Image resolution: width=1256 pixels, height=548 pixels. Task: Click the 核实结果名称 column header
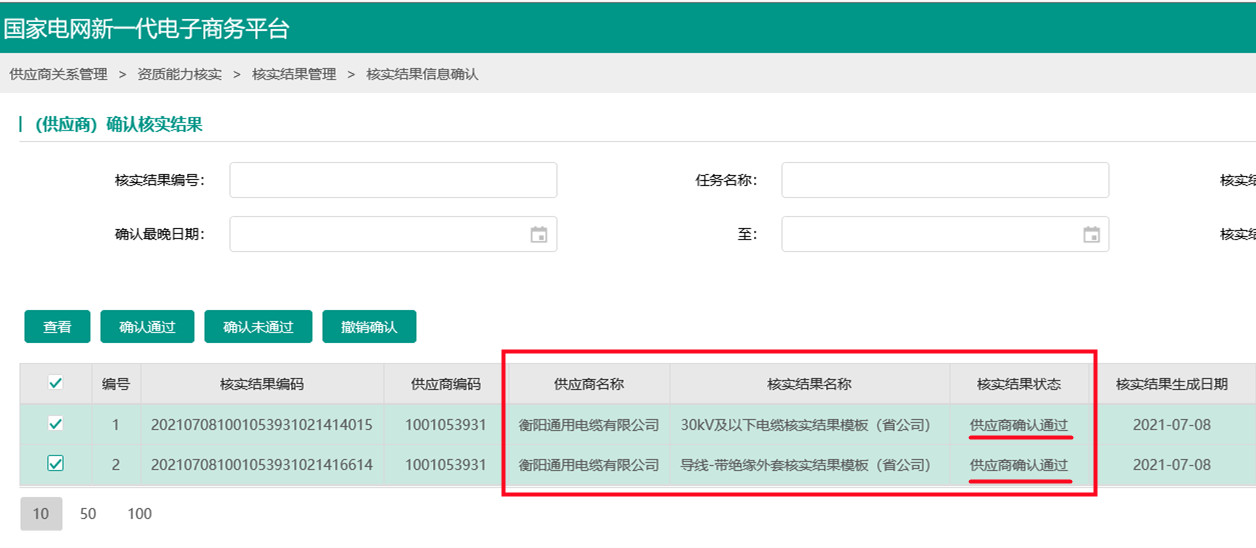809,384
